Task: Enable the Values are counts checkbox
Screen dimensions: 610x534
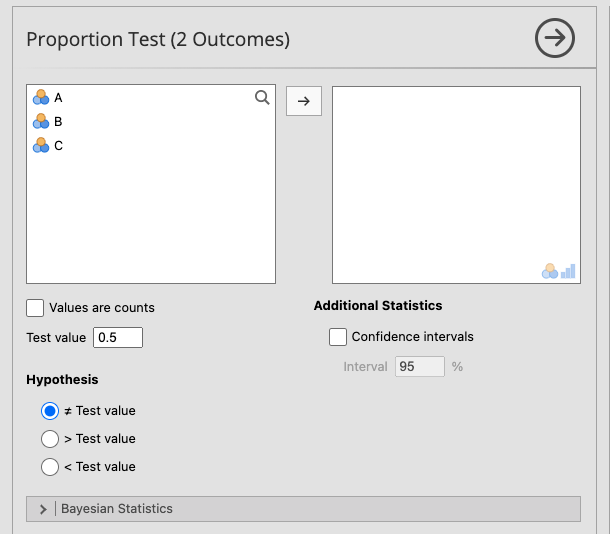Action: pos(35,307)
